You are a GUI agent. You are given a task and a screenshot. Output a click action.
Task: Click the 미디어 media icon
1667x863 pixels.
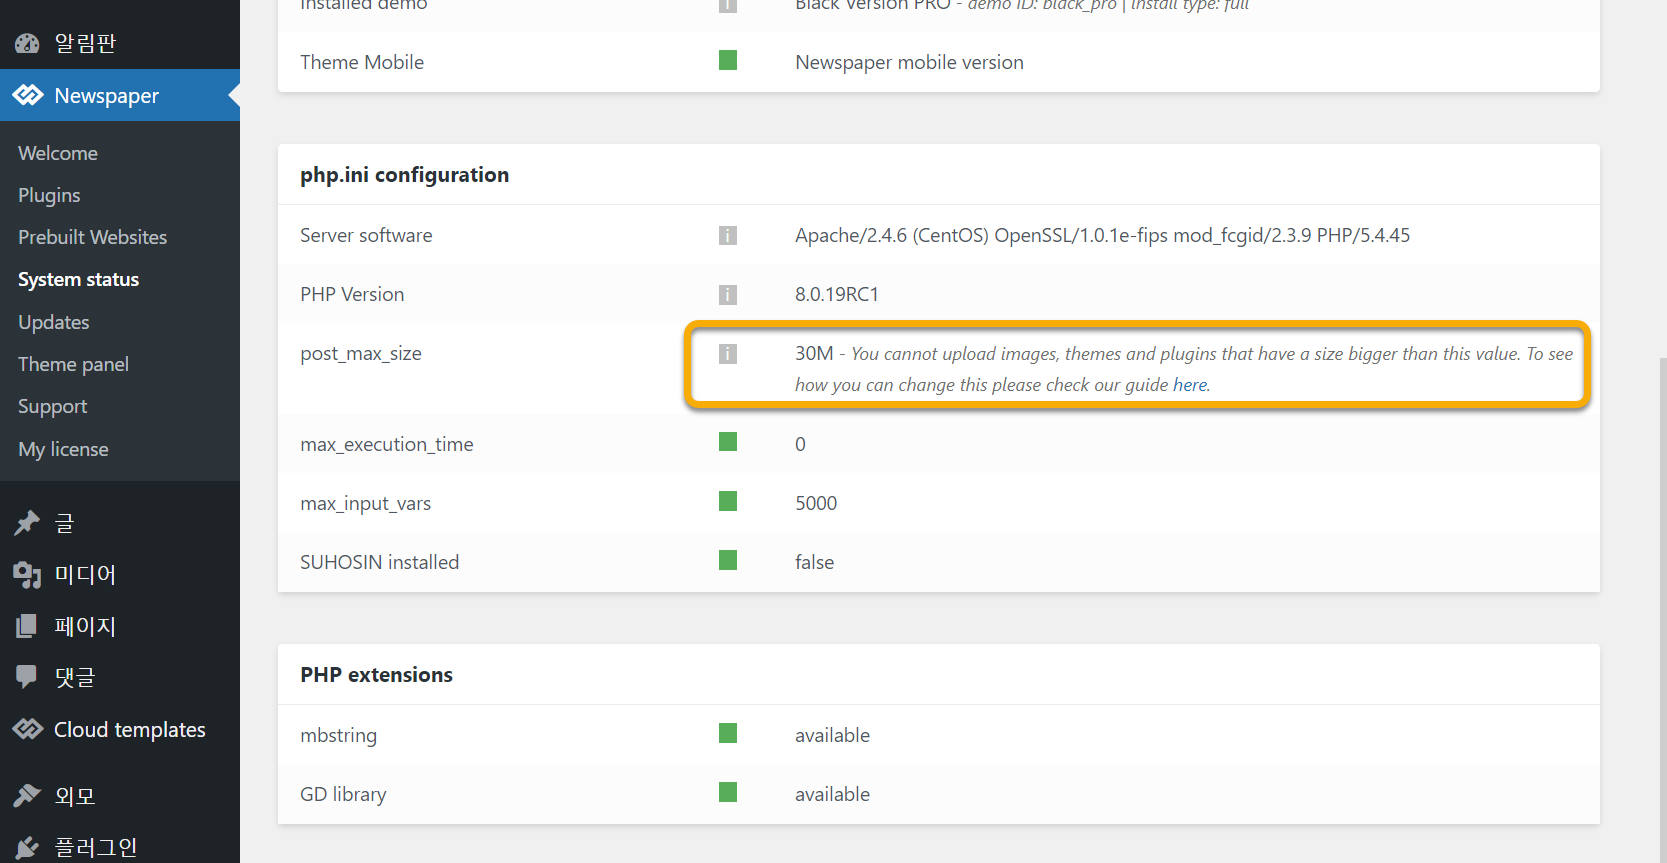[27, 575]
